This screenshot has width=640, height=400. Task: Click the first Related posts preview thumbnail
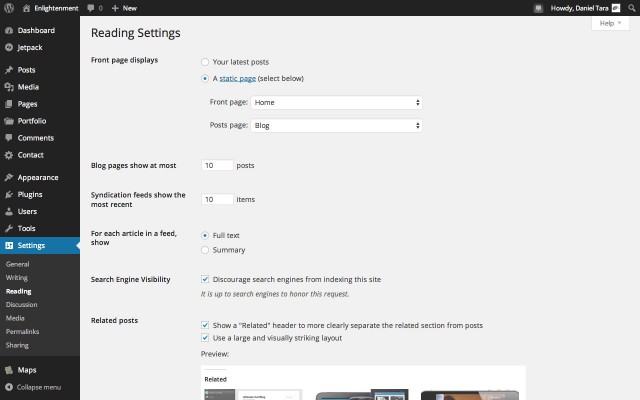point(253,394)
